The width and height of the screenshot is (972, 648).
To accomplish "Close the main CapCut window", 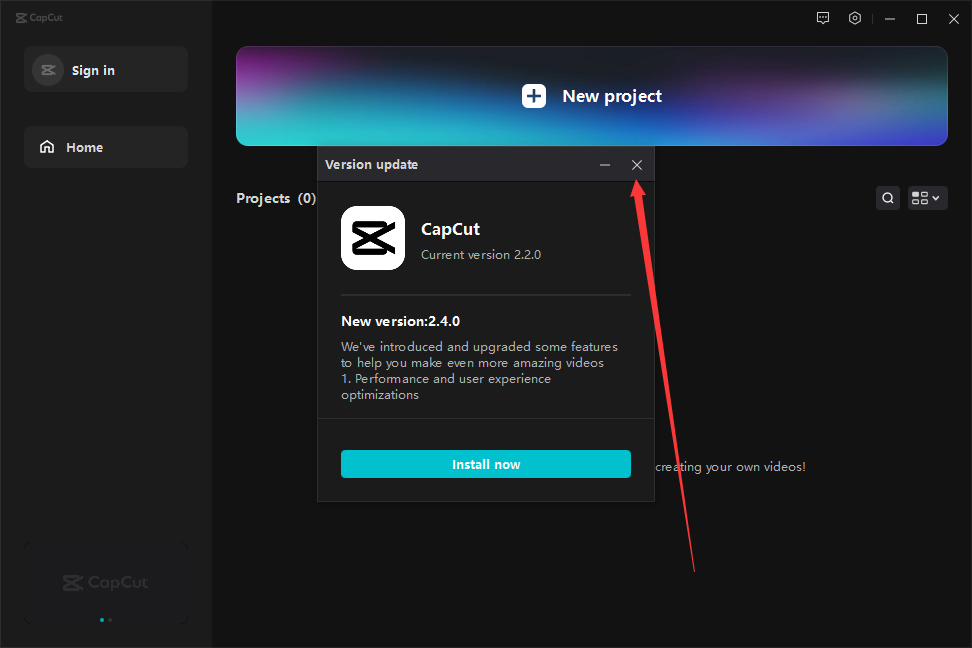I will [x=954, y=18].
